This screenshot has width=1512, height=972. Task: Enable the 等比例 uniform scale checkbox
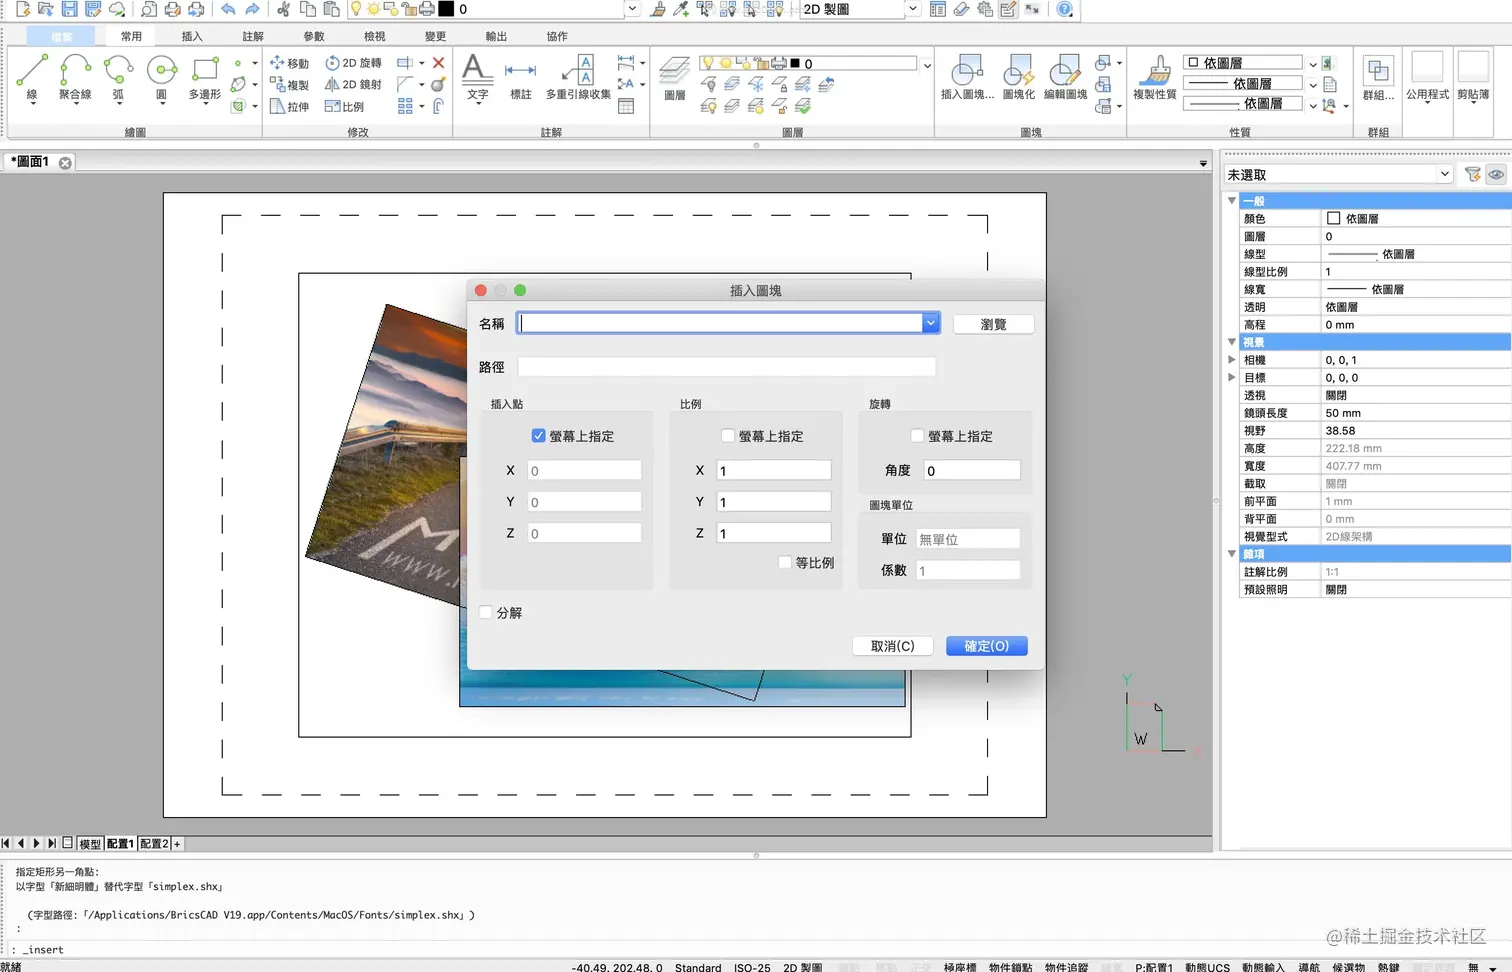(x=785, y=563)
